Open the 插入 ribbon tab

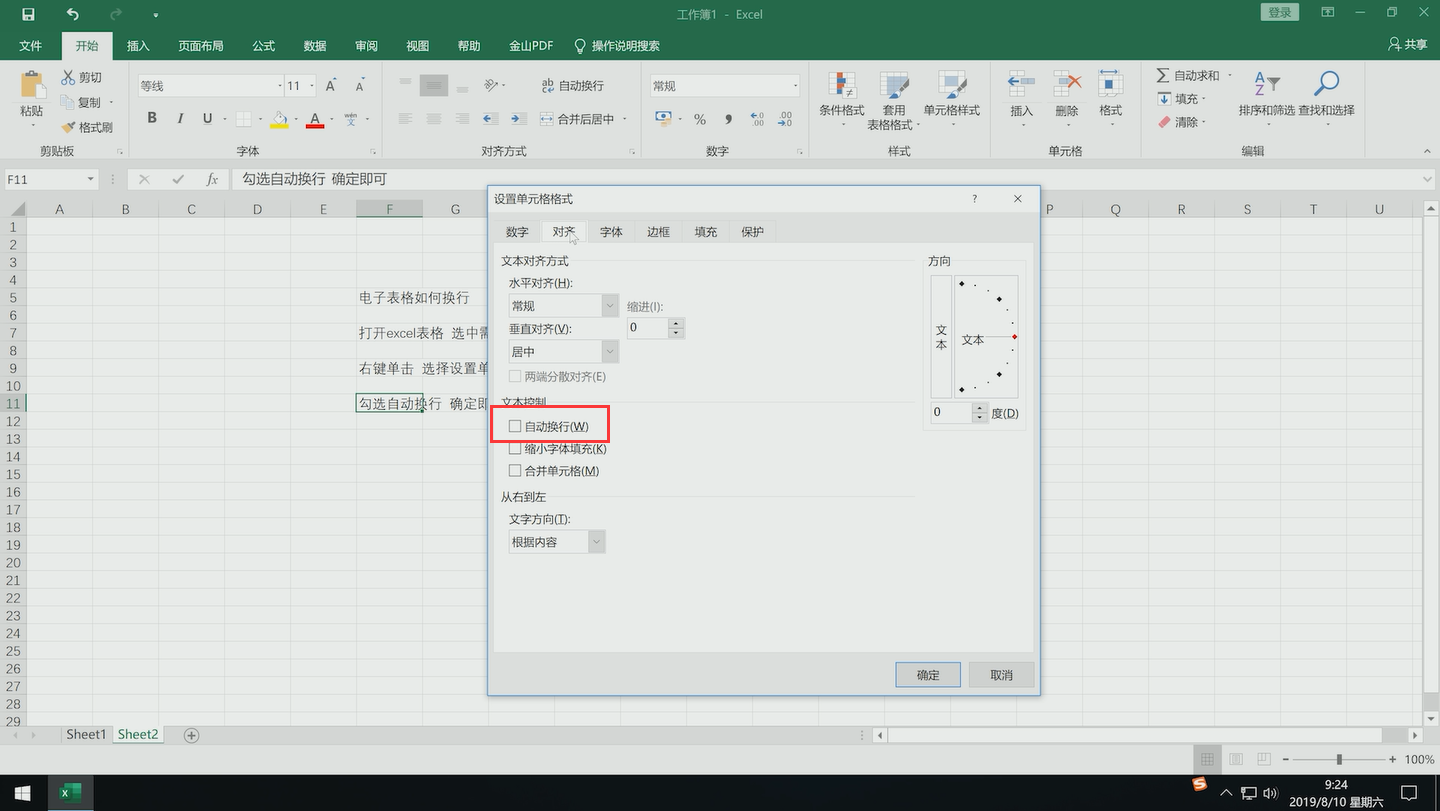(138, 46)
